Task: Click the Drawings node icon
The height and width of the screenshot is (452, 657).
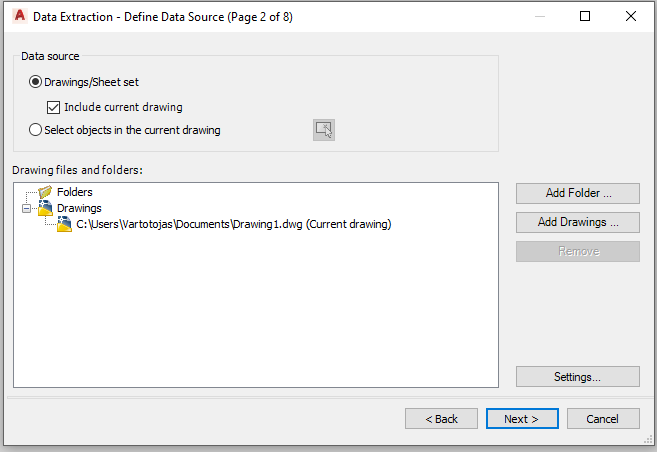Action: (45, 208)
